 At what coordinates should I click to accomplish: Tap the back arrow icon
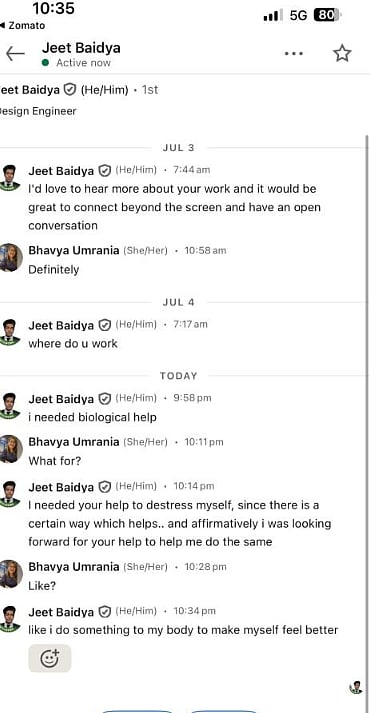pyautogui.click(x=15, y=54)
